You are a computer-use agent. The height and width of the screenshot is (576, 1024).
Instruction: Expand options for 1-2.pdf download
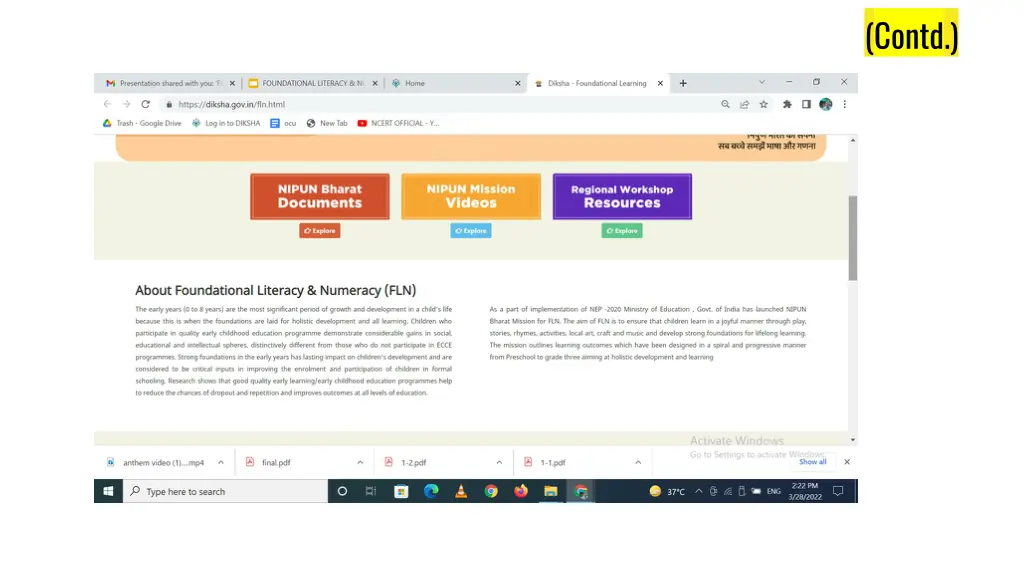point(499,462)
